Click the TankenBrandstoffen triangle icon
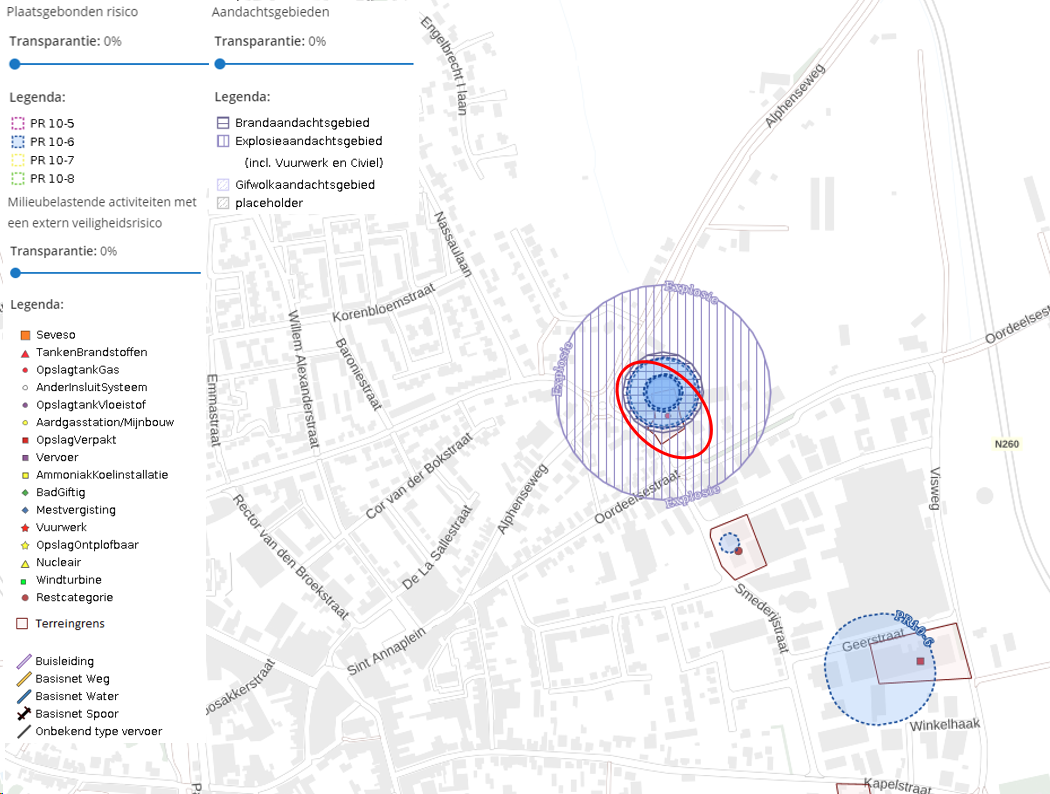1050x794 pixels. pyautogui.click(x=25, y=353)
